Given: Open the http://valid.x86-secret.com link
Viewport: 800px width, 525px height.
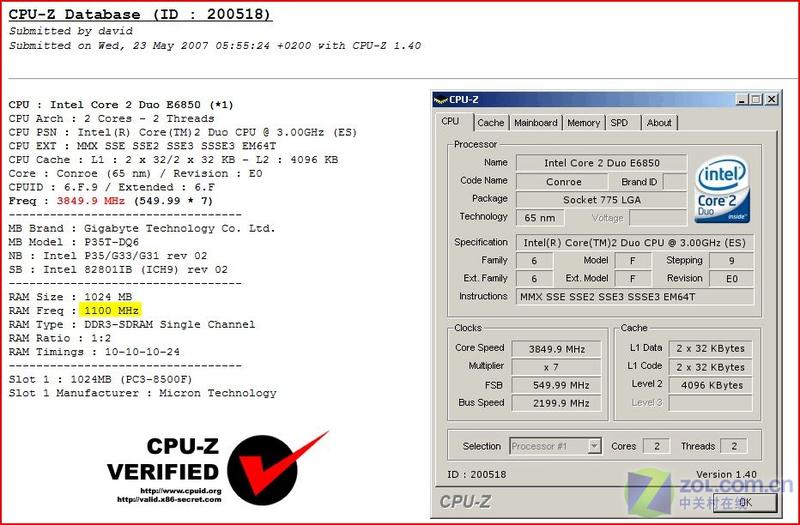Looking at the screenshot, I should [x=169, y=499].
